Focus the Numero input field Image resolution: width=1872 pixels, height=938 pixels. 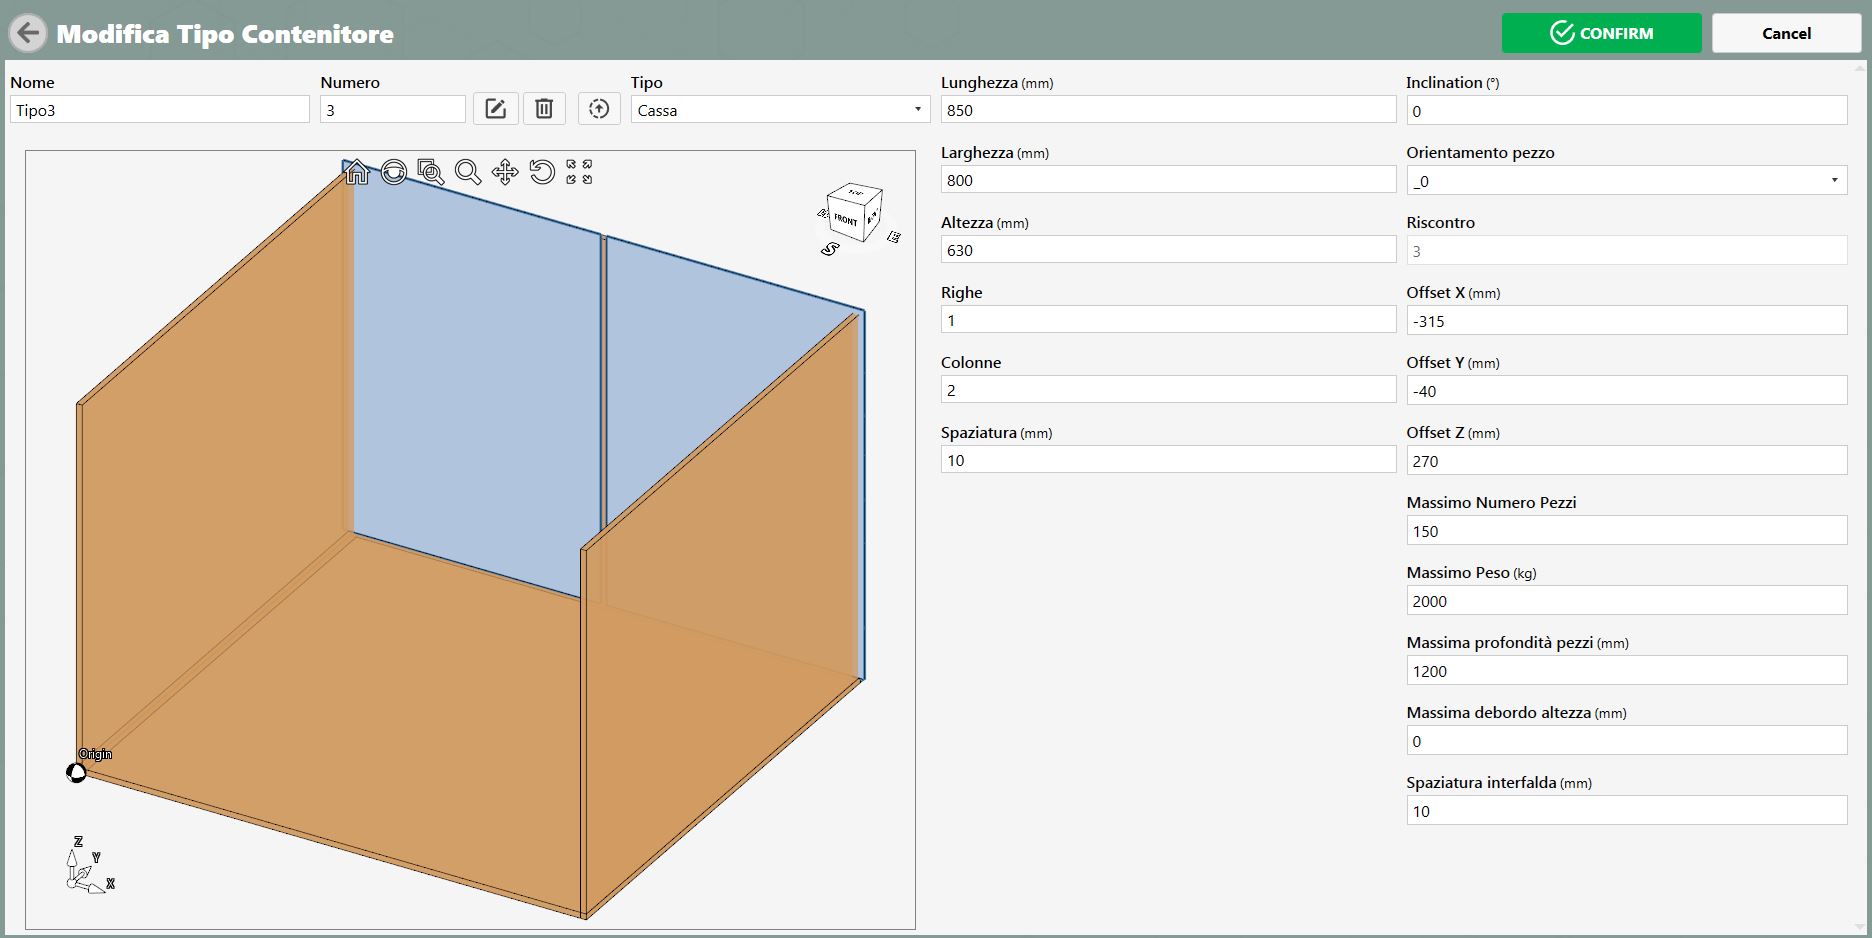pos(393,110)
